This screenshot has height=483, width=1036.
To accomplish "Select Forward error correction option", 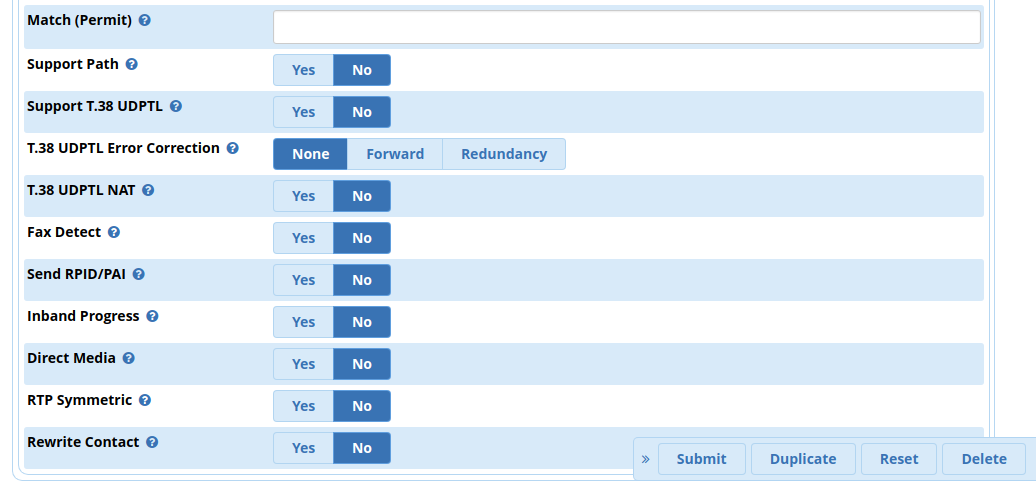I will pos(395,154).
